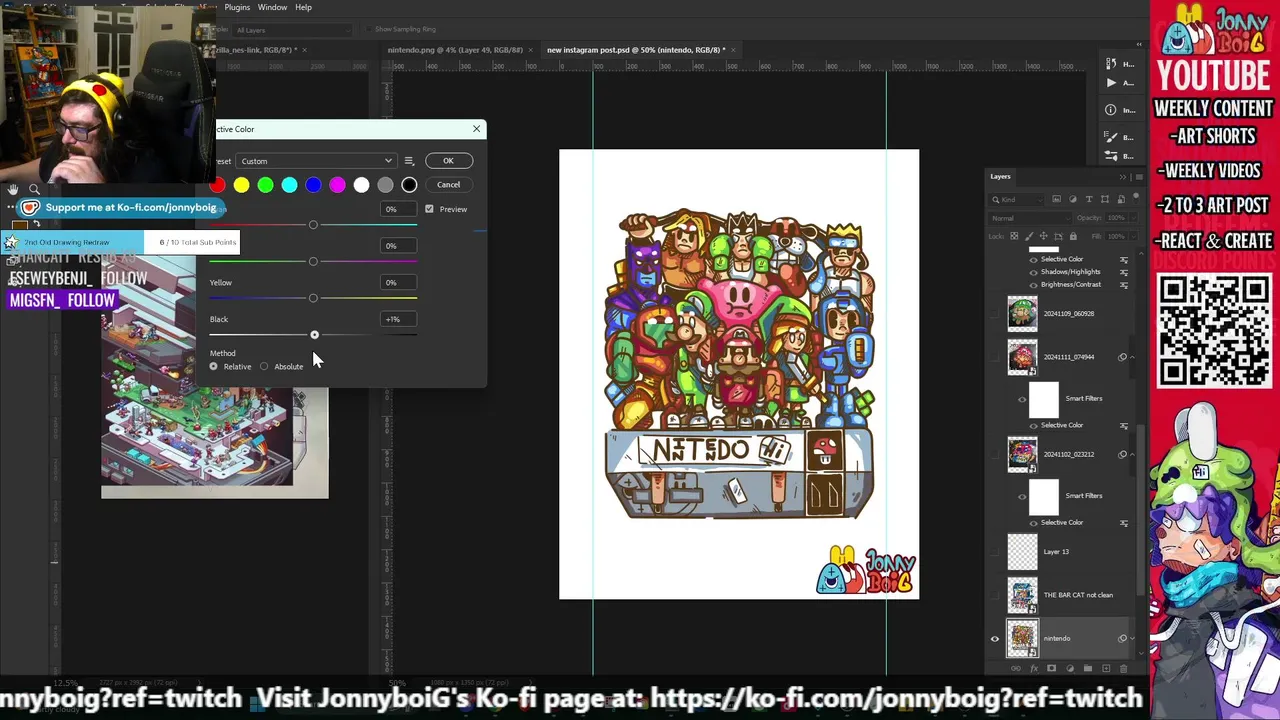Open the Preset Custom dropdown
Screen dimensions: 1280x720
point(317,161)
